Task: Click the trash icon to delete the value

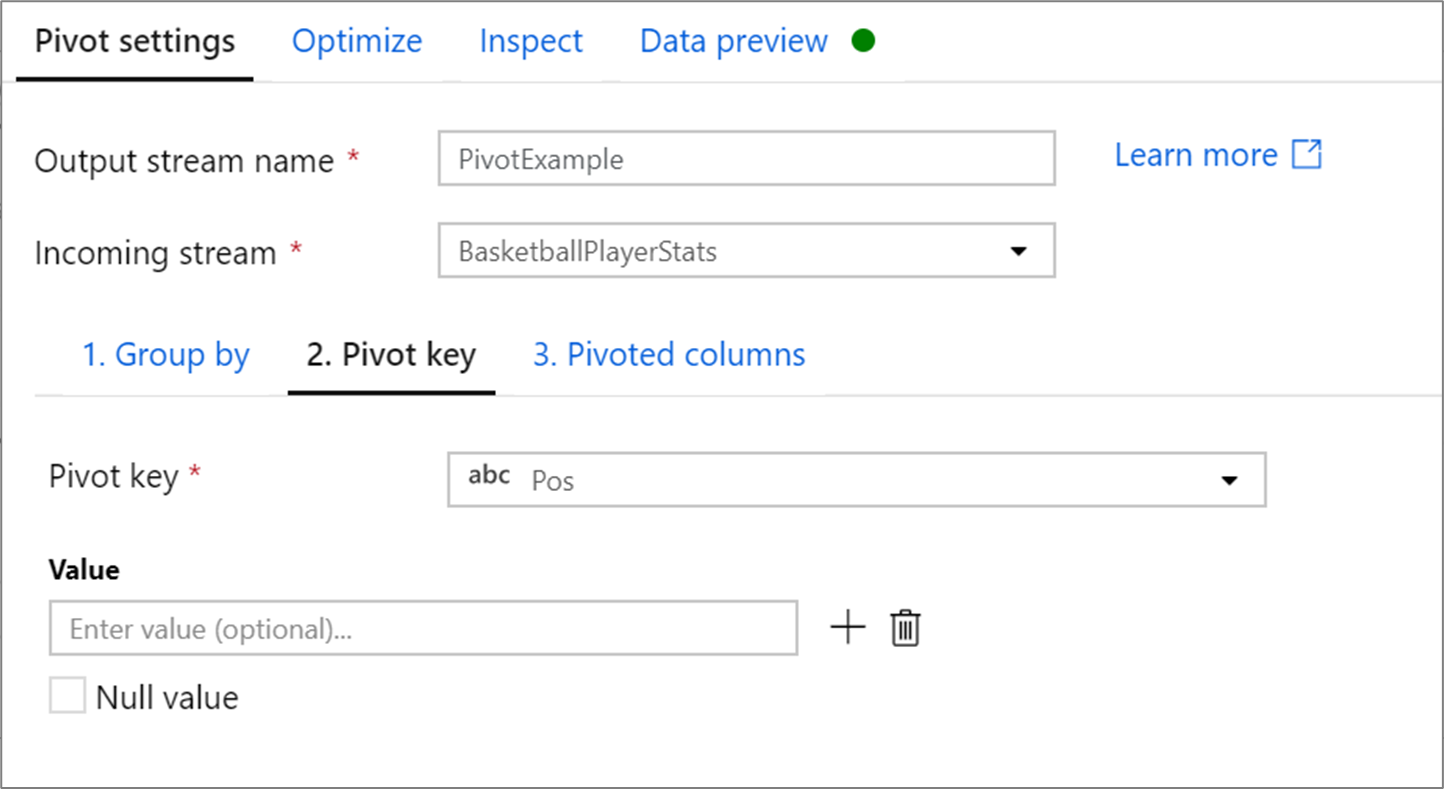Action: (x=904, y=627)
